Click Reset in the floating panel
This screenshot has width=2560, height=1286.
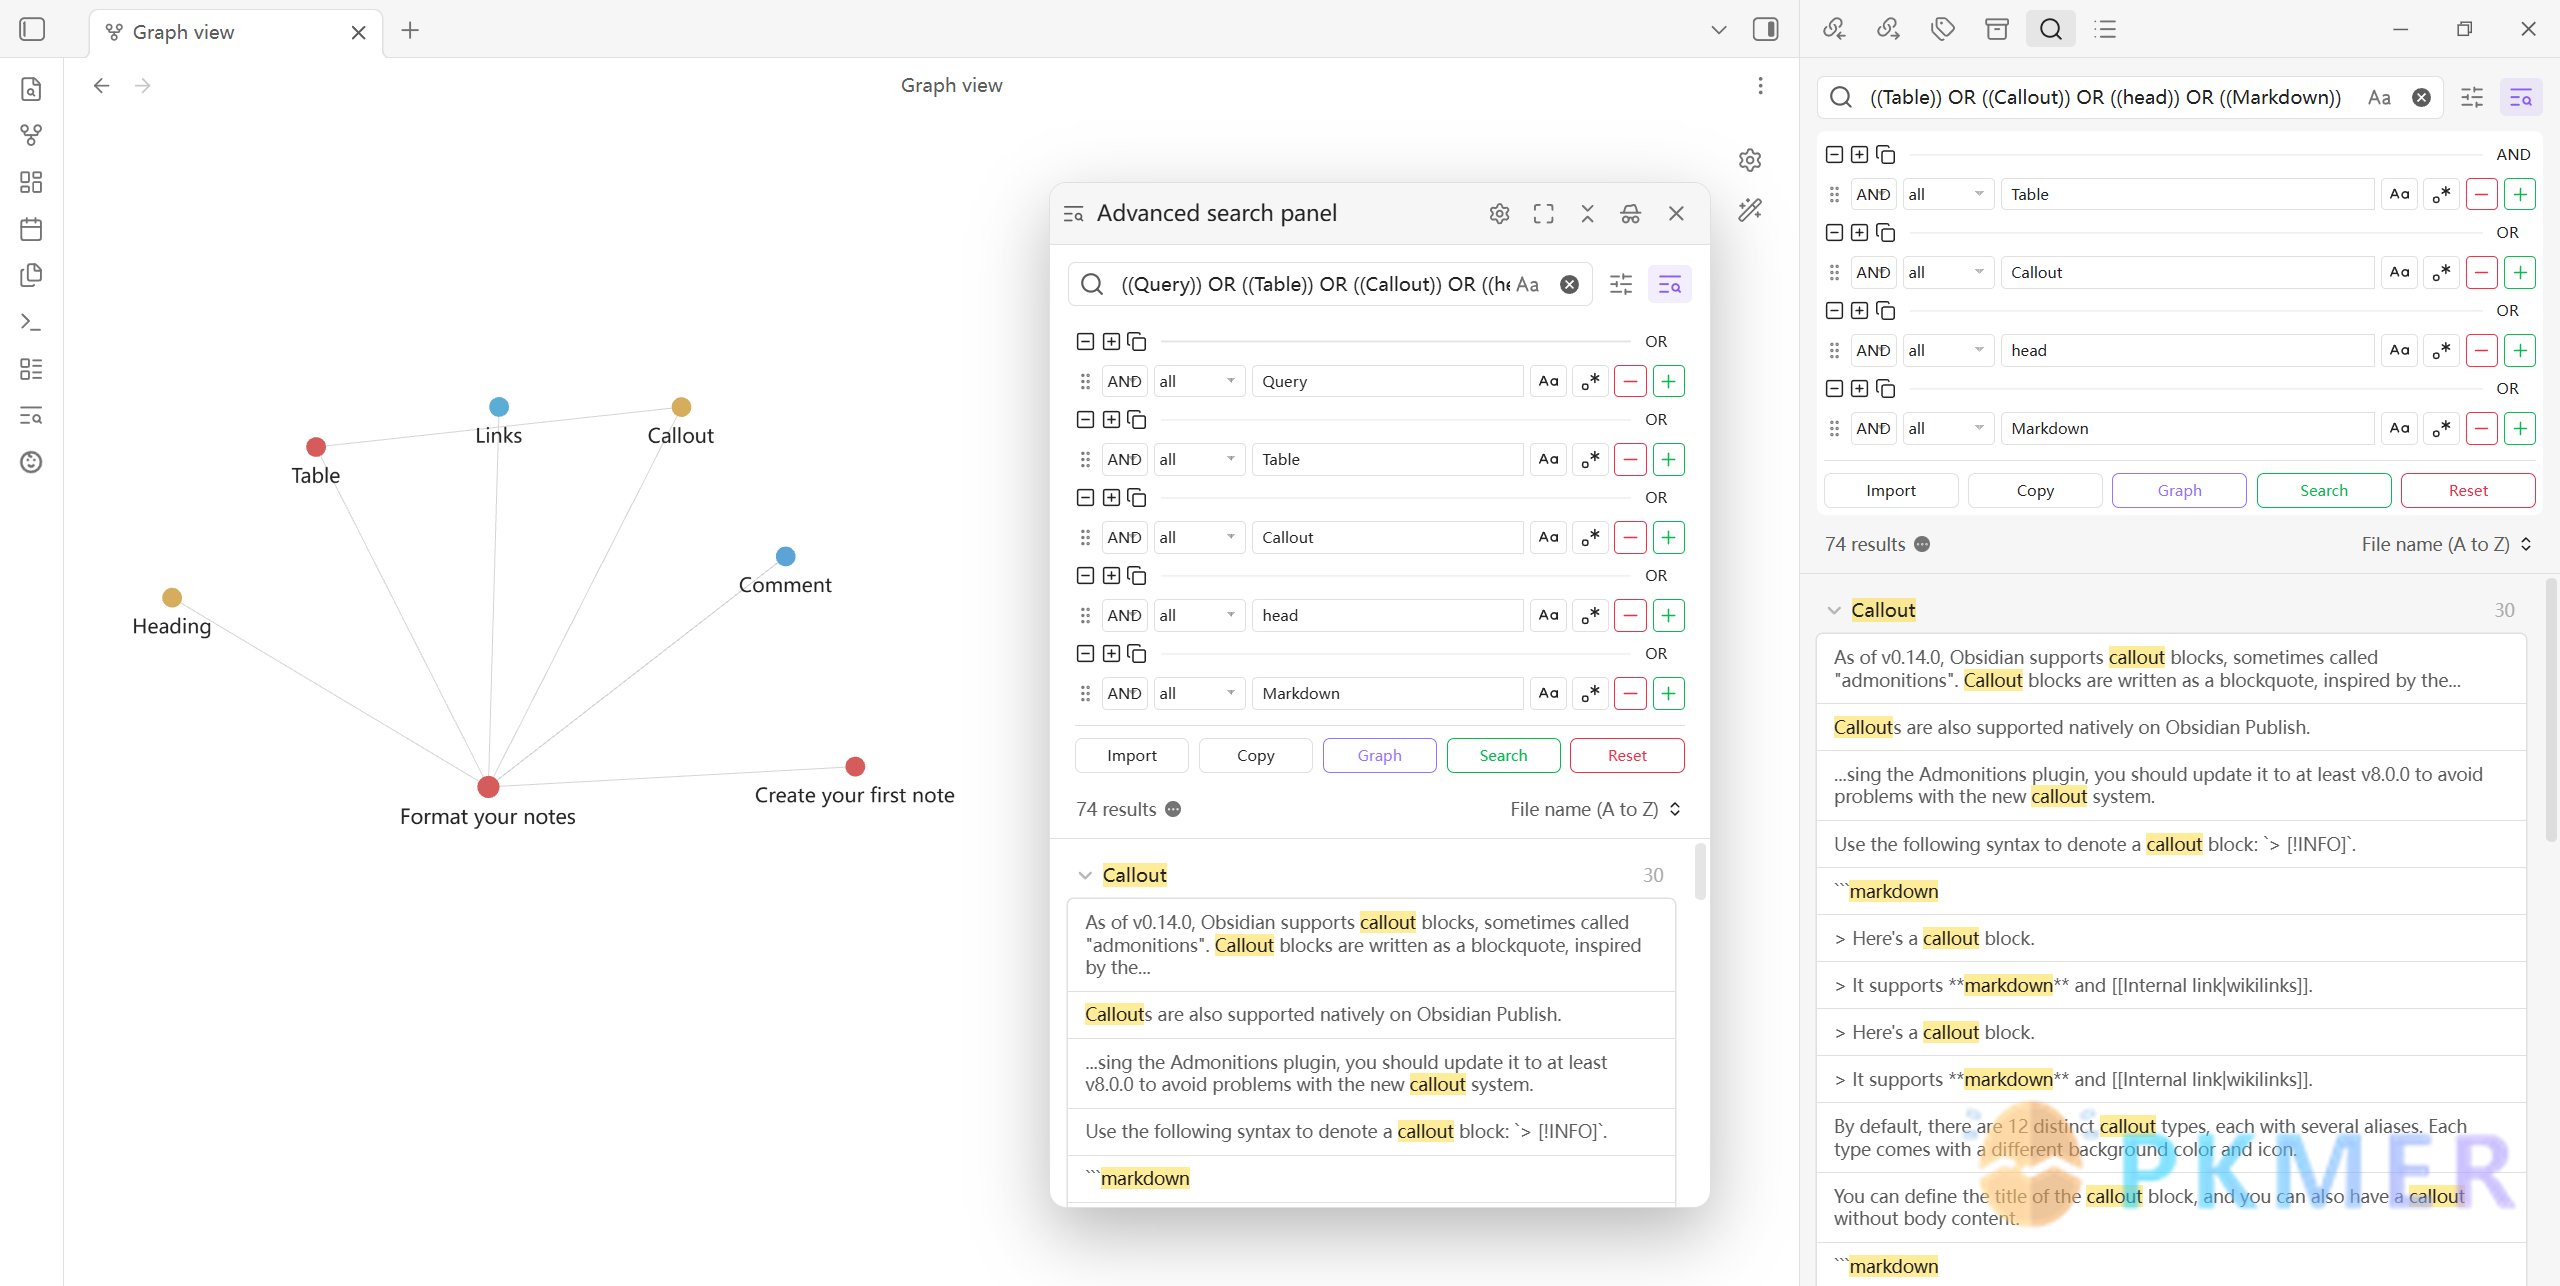pyautogui.click(x=1627, y=755)
